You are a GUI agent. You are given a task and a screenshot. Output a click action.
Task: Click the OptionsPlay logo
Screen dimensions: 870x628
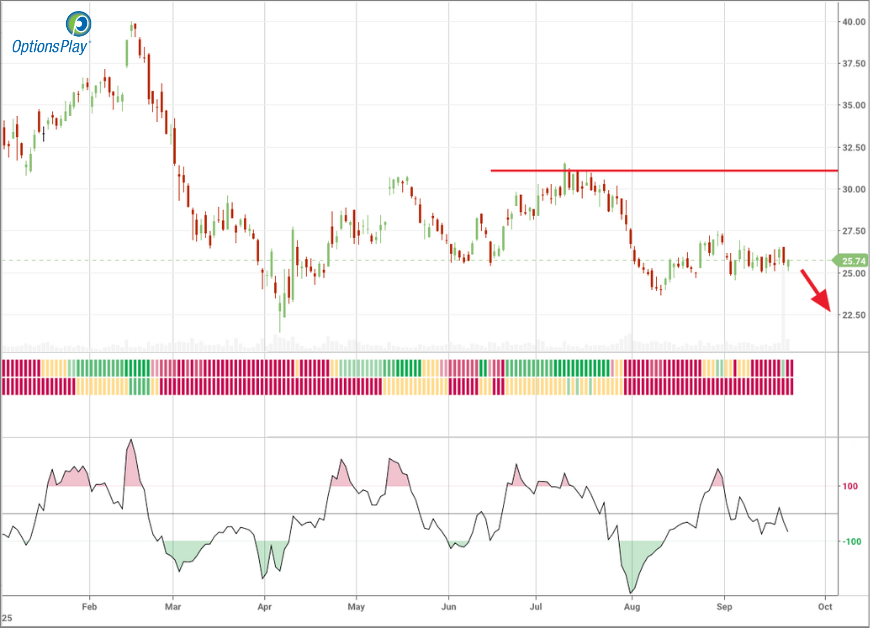click(x=51, y=34)
